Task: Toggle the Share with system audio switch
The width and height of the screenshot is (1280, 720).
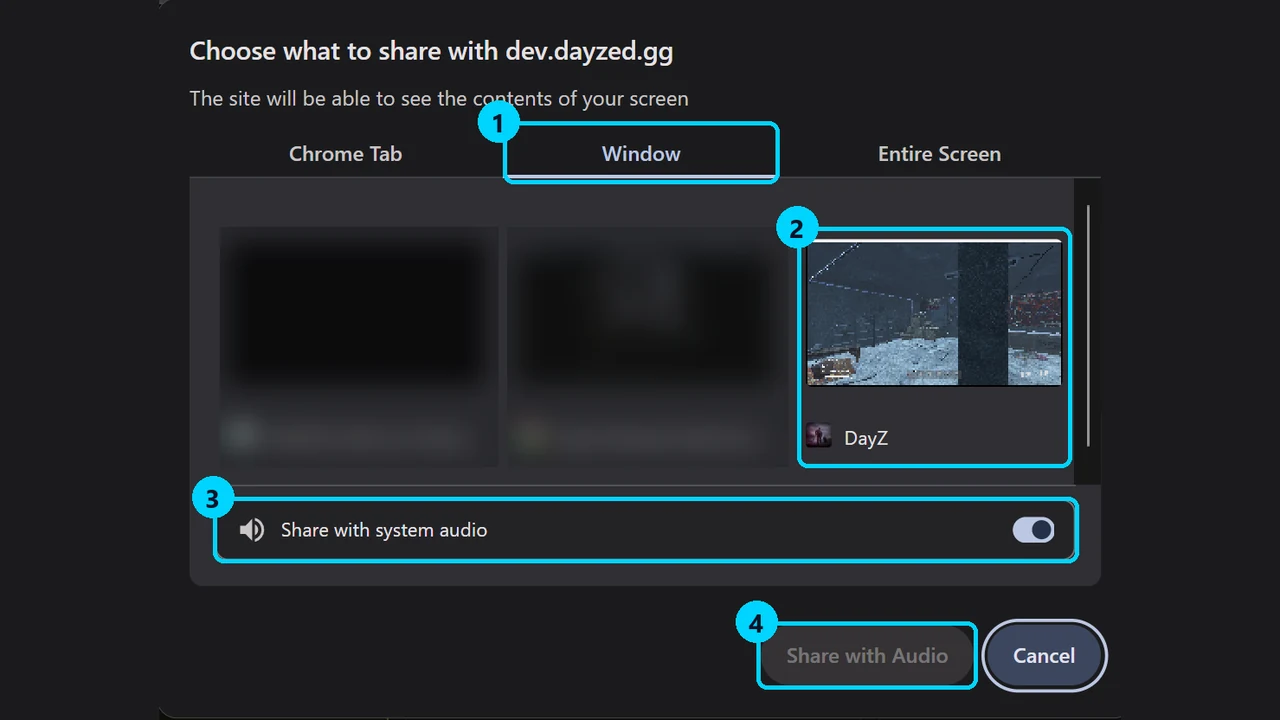Action: click(x=1033, y=530)
